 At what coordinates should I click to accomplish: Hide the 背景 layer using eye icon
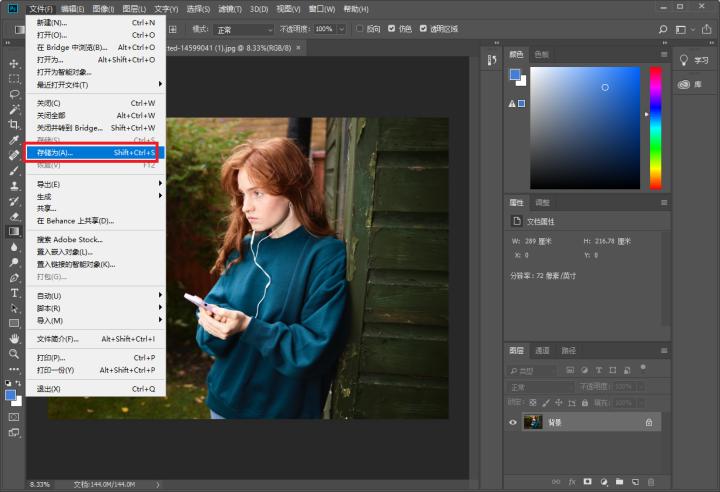tap(513, 423)
